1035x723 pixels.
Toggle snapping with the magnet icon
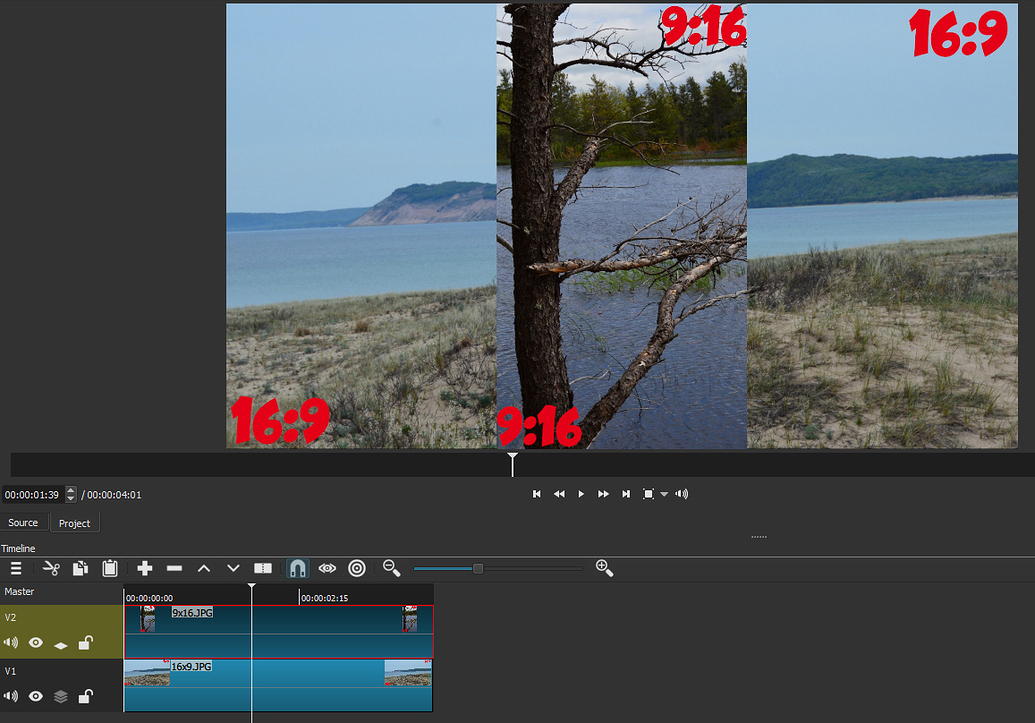(297, 568)
